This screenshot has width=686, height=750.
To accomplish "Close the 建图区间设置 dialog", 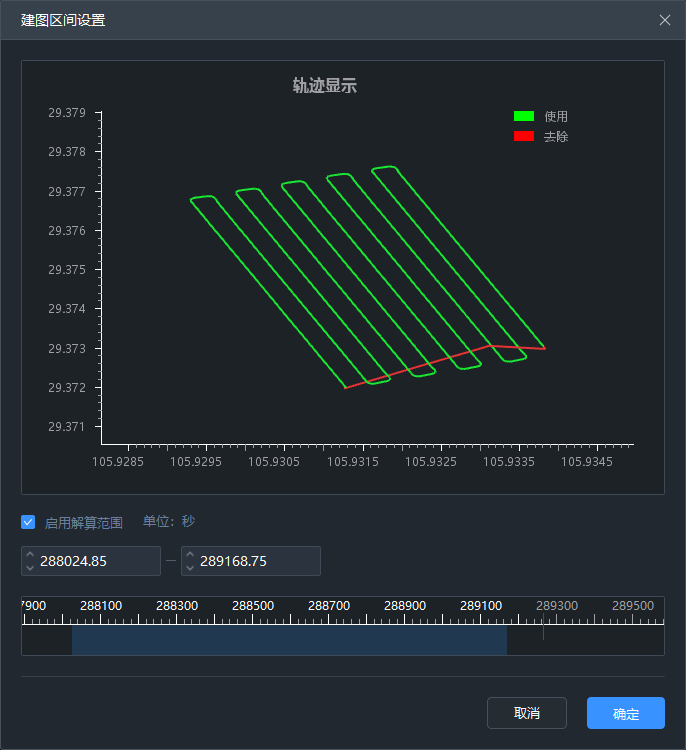I will pos(665,20).
